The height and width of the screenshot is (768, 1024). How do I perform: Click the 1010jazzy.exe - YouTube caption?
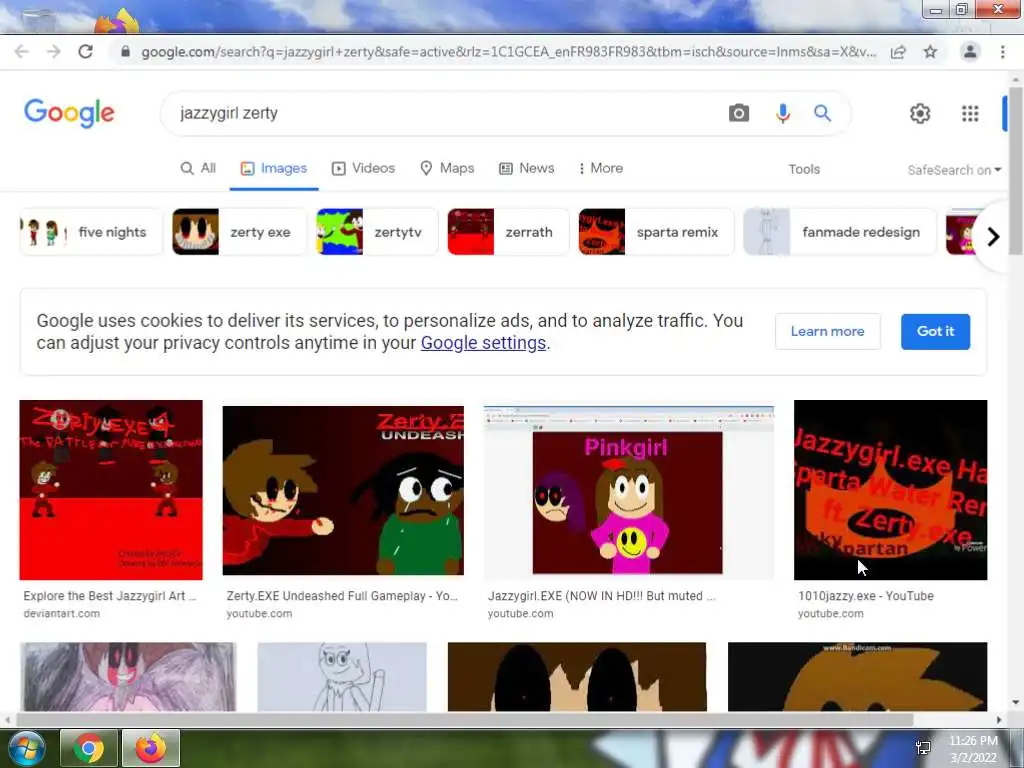866,596
